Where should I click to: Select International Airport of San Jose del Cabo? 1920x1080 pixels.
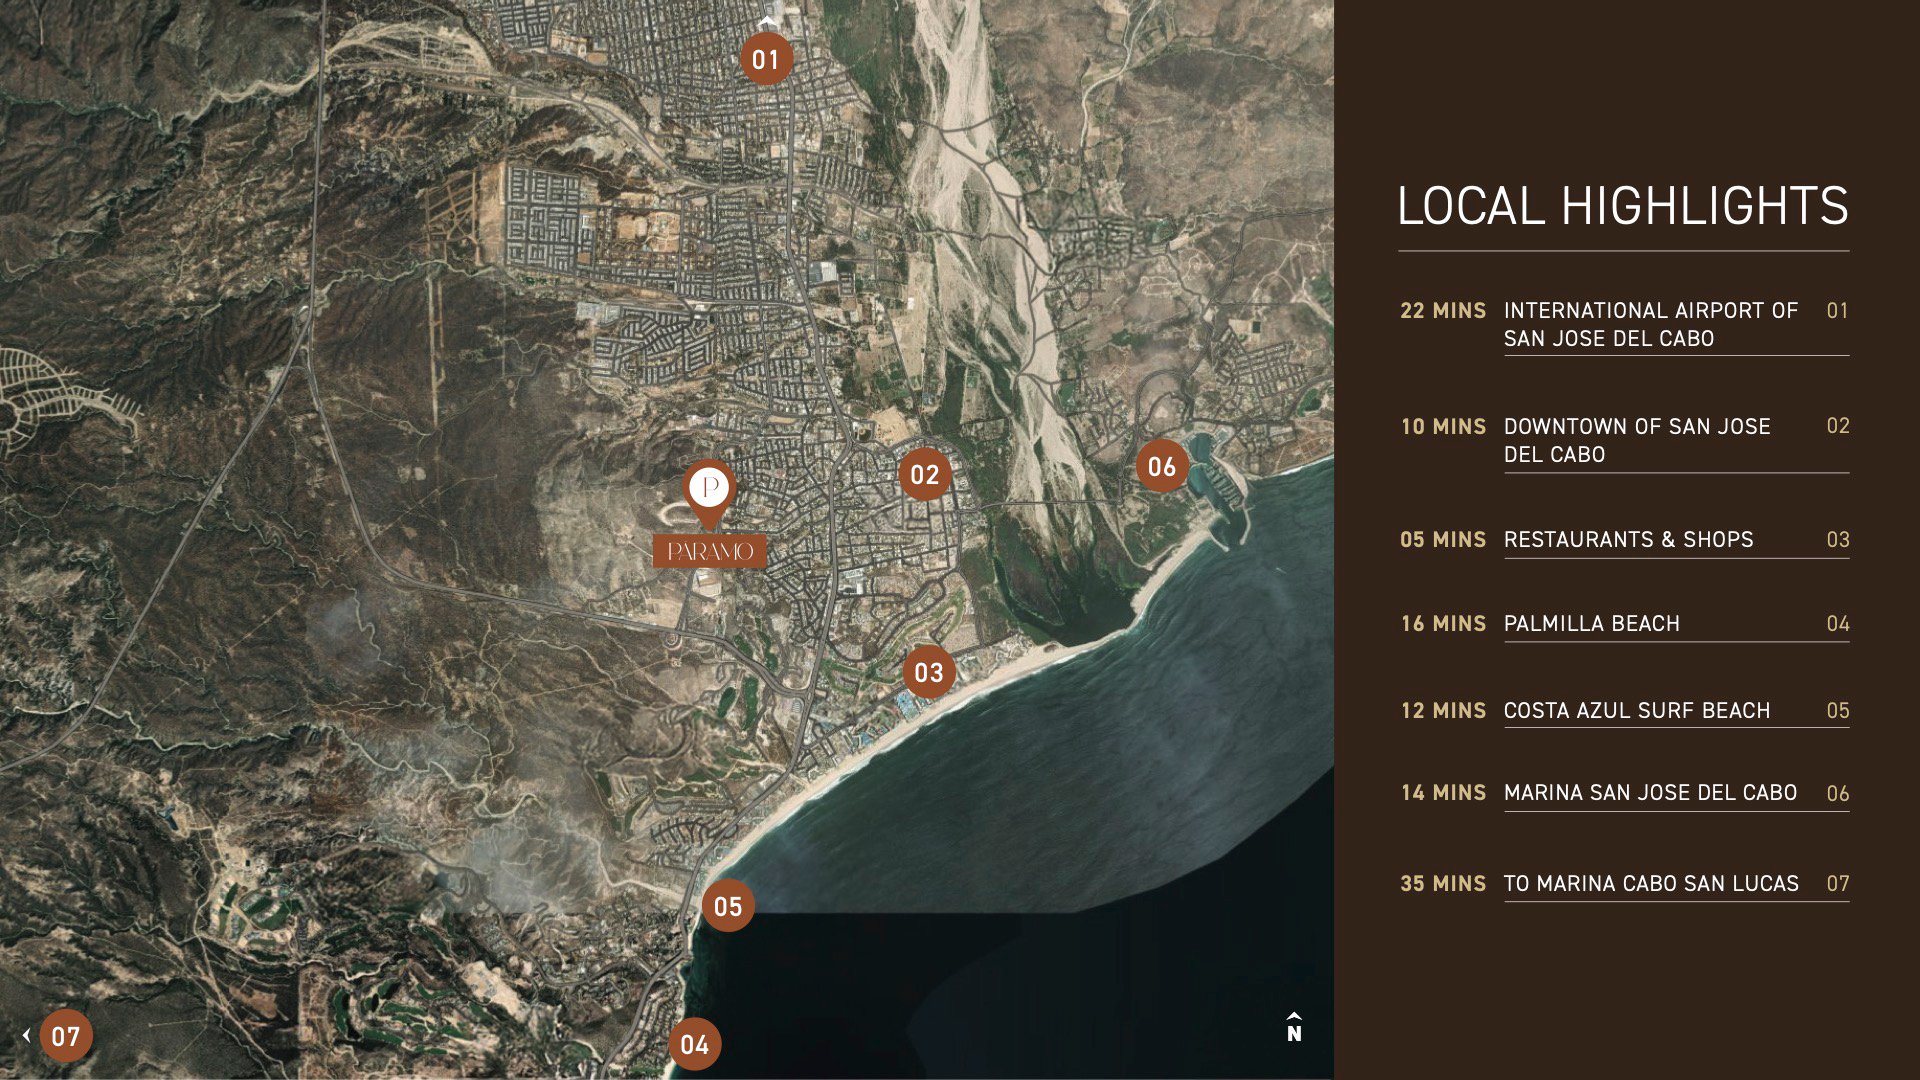pos(1650,324)
